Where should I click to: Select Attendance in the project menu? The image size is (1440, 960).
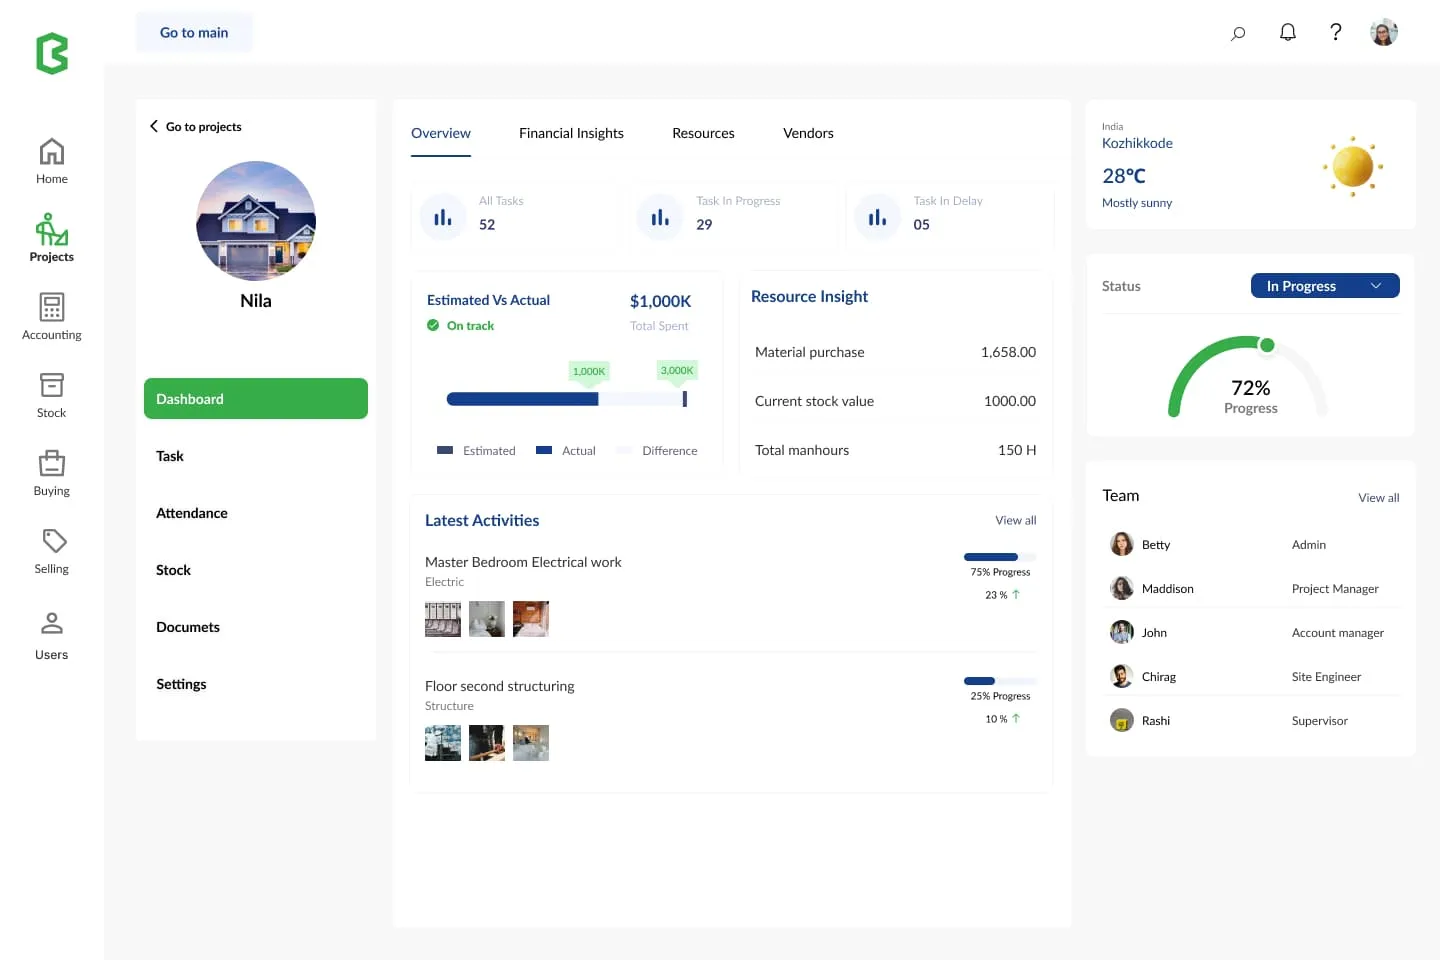[x=192, y=513]
